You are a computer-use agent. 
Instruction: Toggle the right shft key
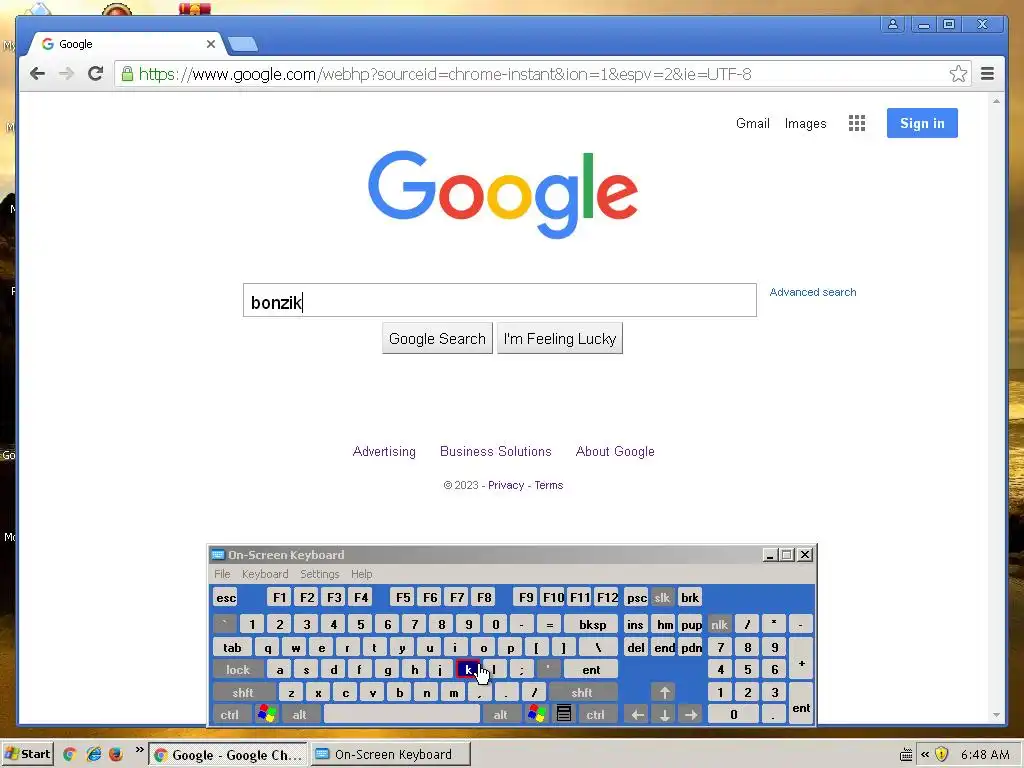[x=581, y=692]
